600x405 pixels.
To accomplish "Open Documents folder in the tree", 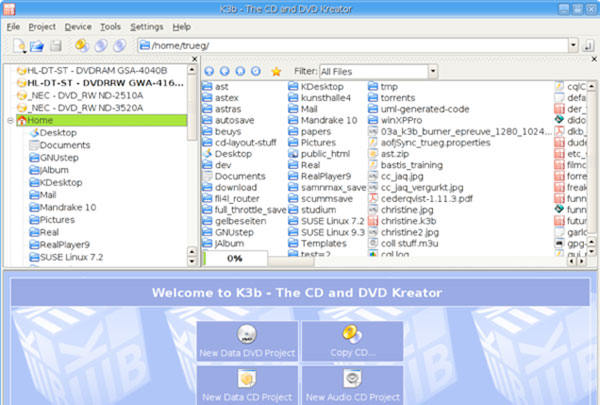I will [x=60, y=145].
